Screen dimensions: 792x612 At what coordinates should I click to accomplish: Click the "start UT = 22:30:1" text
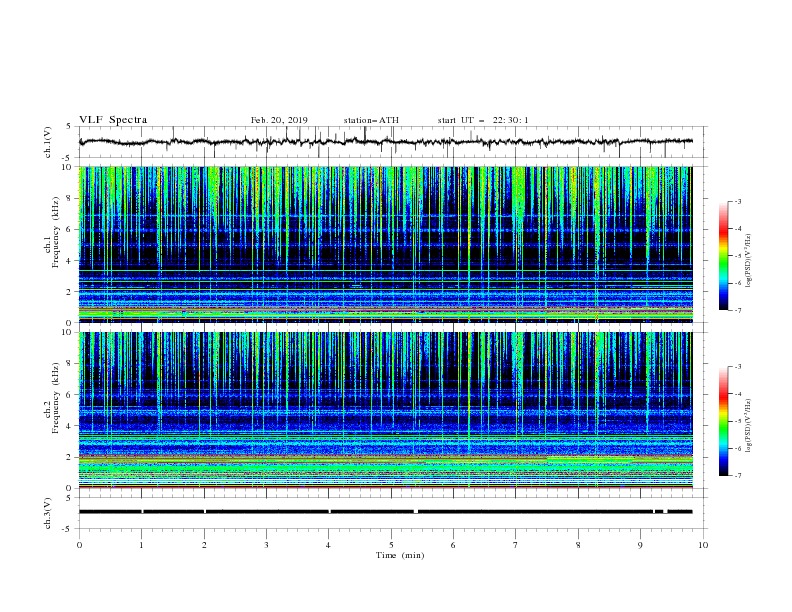483,120
